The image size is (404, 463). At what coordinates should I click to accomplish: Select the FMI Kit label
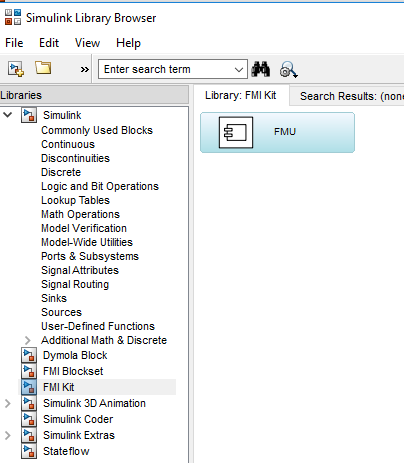point(59,387)
